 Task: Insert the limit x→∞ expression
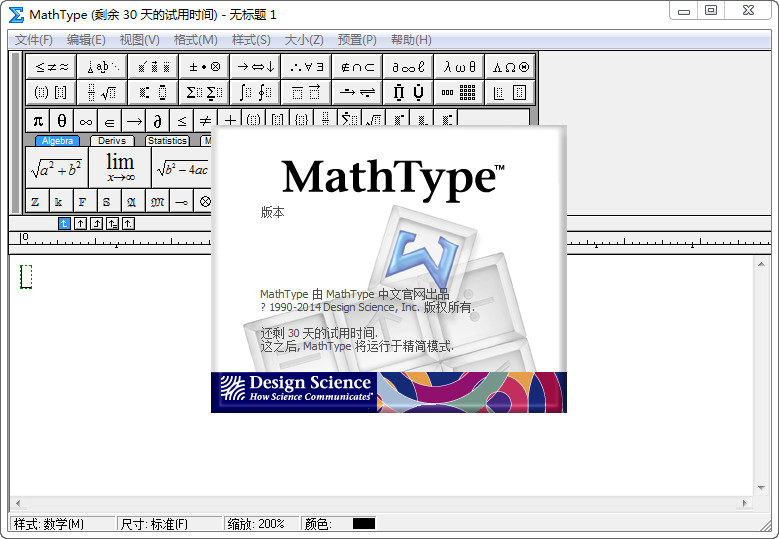(120, 167)
